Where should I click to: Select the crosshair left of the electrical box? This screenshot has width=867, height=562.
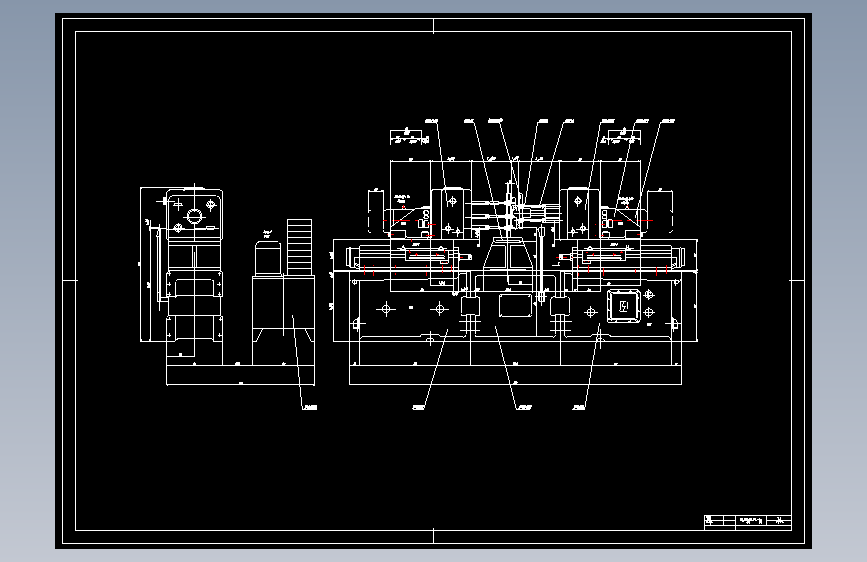pyautogui.click(x=591, y=313)
